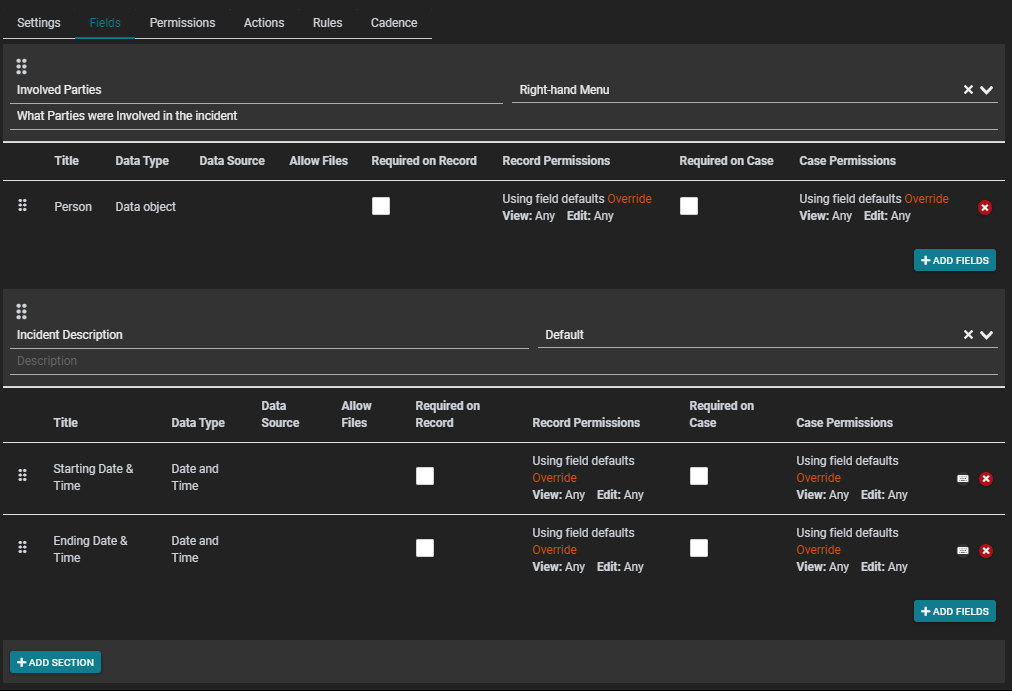The height and width of the screenshot is (691, 1012).
Task: Click the empty Description field
Action: (x=504, y=361)
